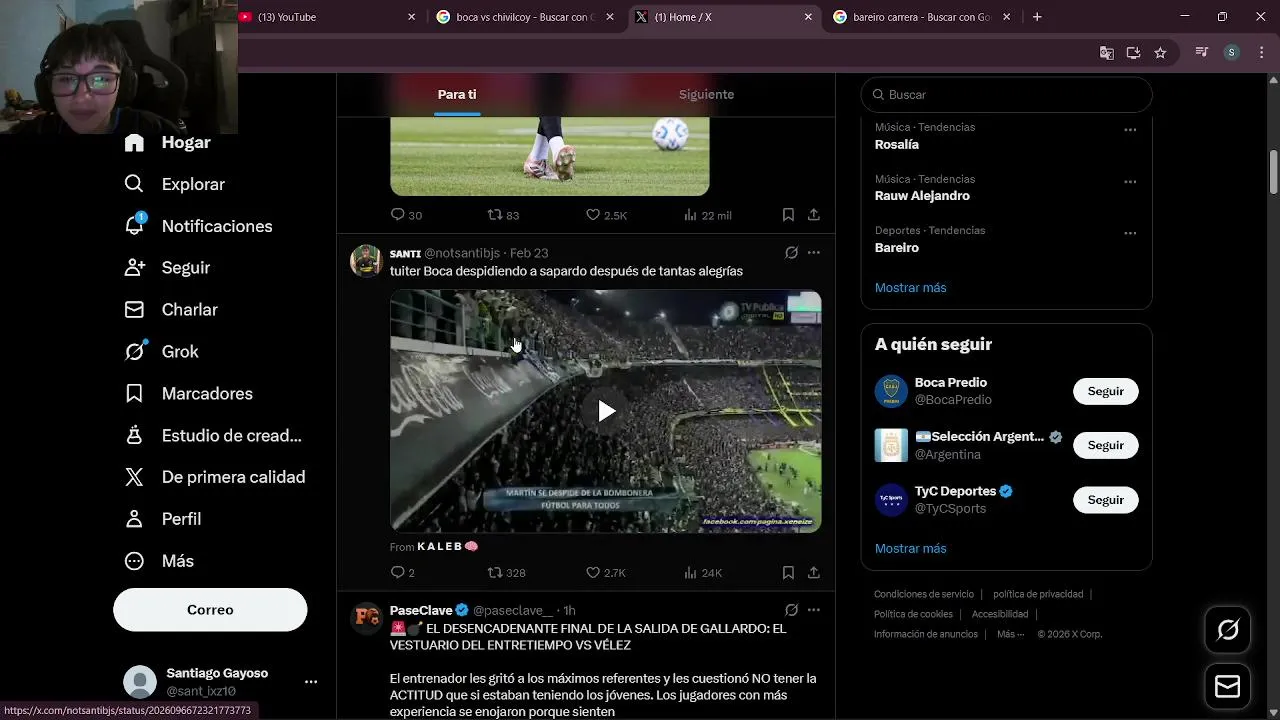
Task: Click the Buscar search field
Action: click(1007, 95)
